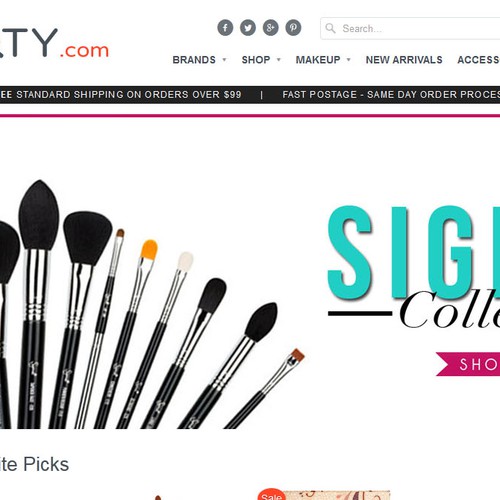Expand the BRANDS dropdown arrow
This screenshot has height=500, width=500.
(224, 60)
